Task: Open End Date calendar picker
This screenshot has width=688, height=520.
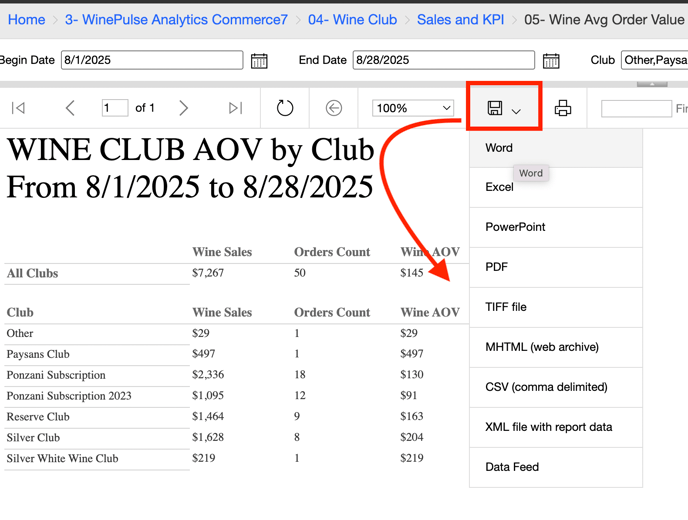Action: pyautogui.click(x=551, y=61)
